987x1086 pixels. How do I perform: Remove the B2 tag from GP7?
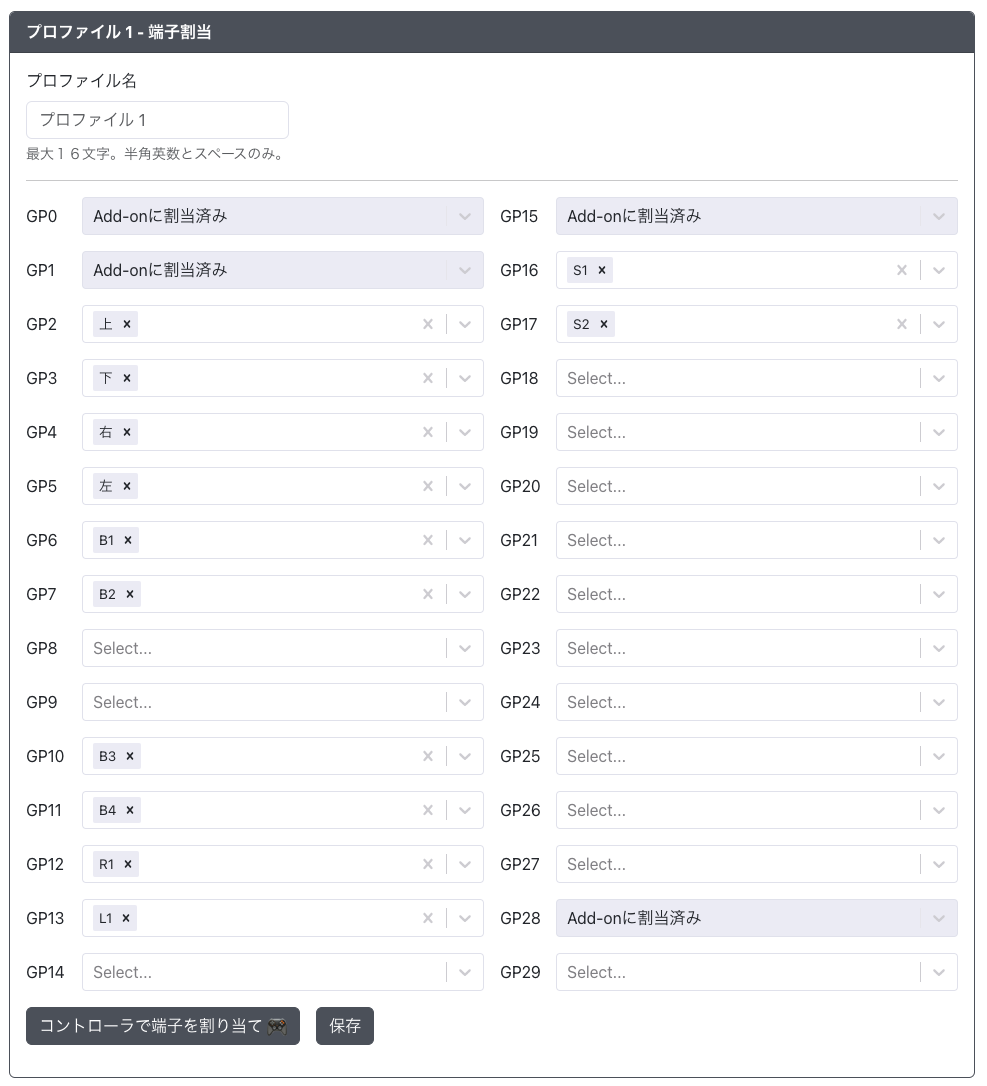click(130, 594)
